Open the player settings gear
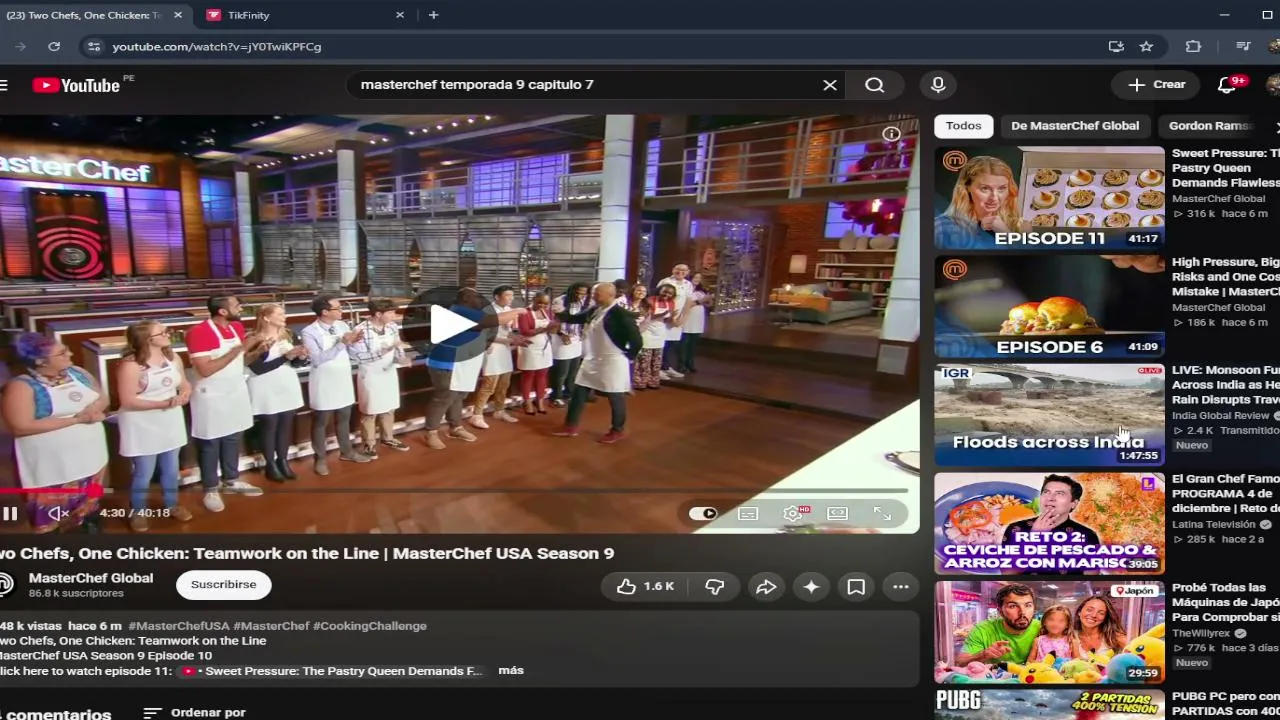The width and height of the screenshot is (1280, 720). tap(794, 513)
